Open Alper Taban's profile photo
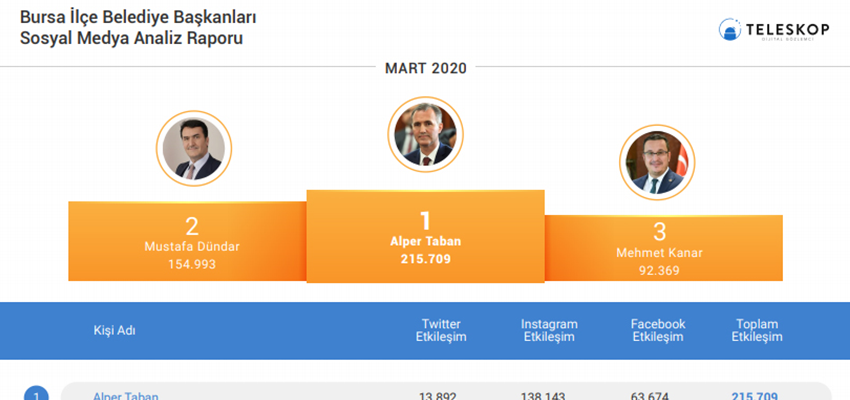850x400 pixels. point(426,134)
